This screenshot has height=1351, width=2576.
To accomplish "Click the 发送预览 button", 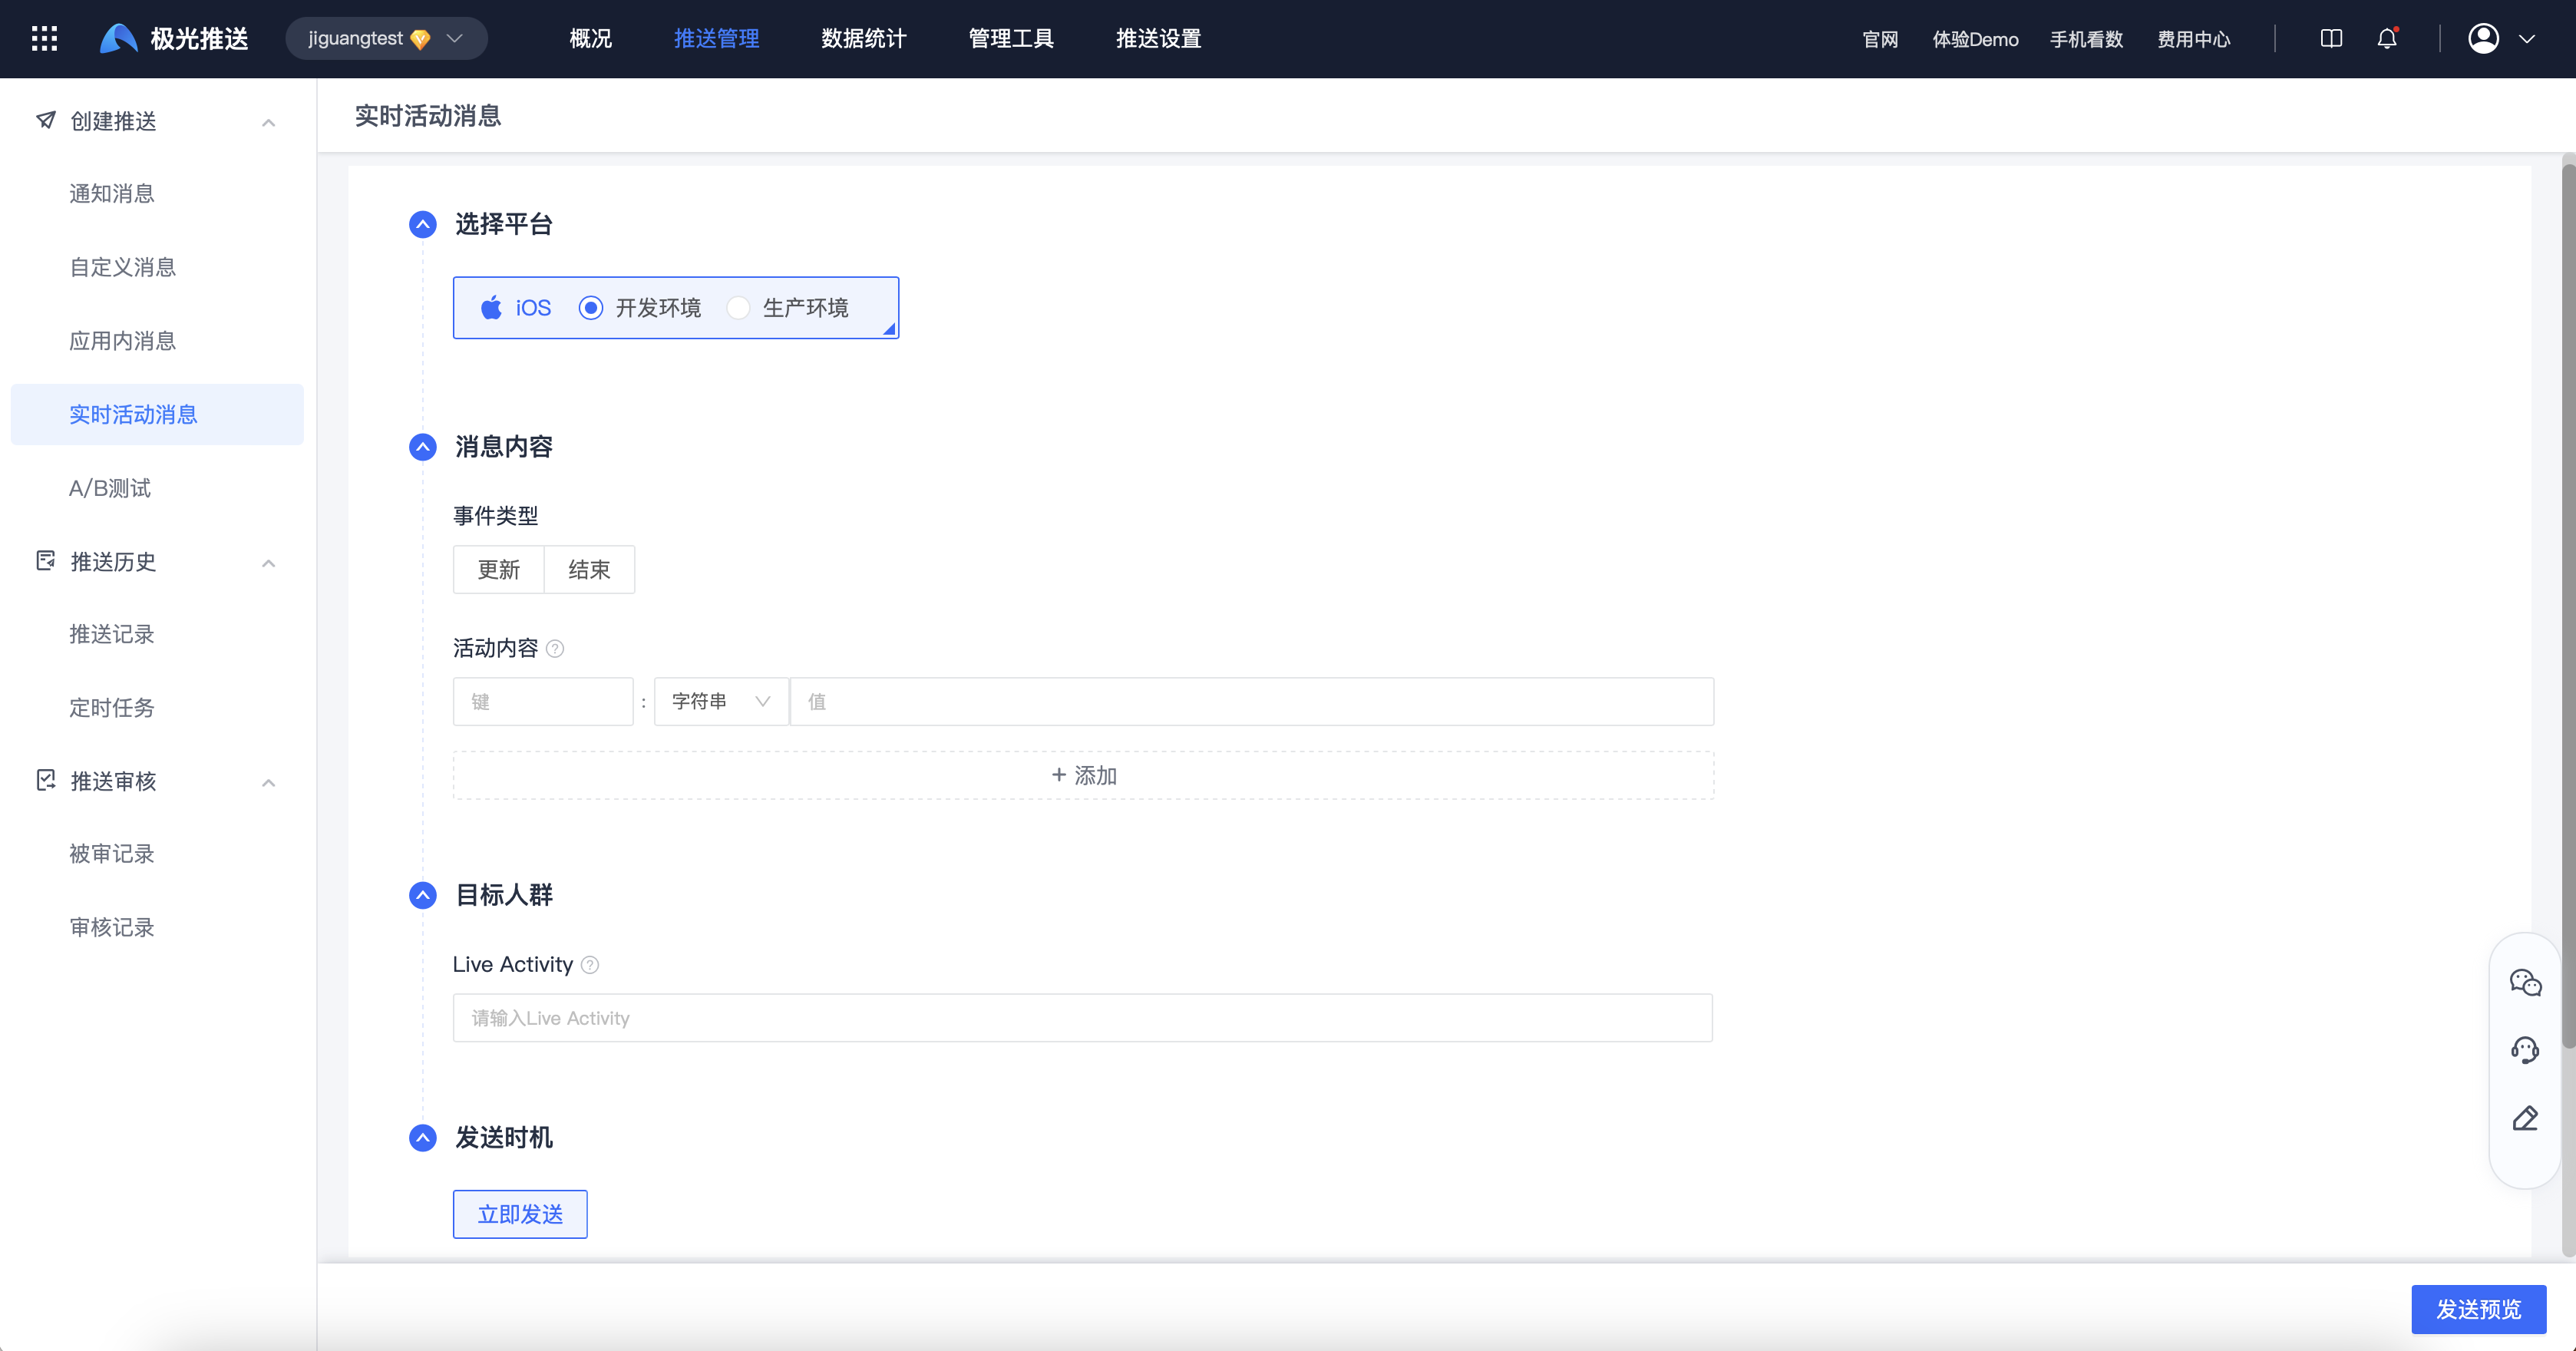I will [2478, 1309].
